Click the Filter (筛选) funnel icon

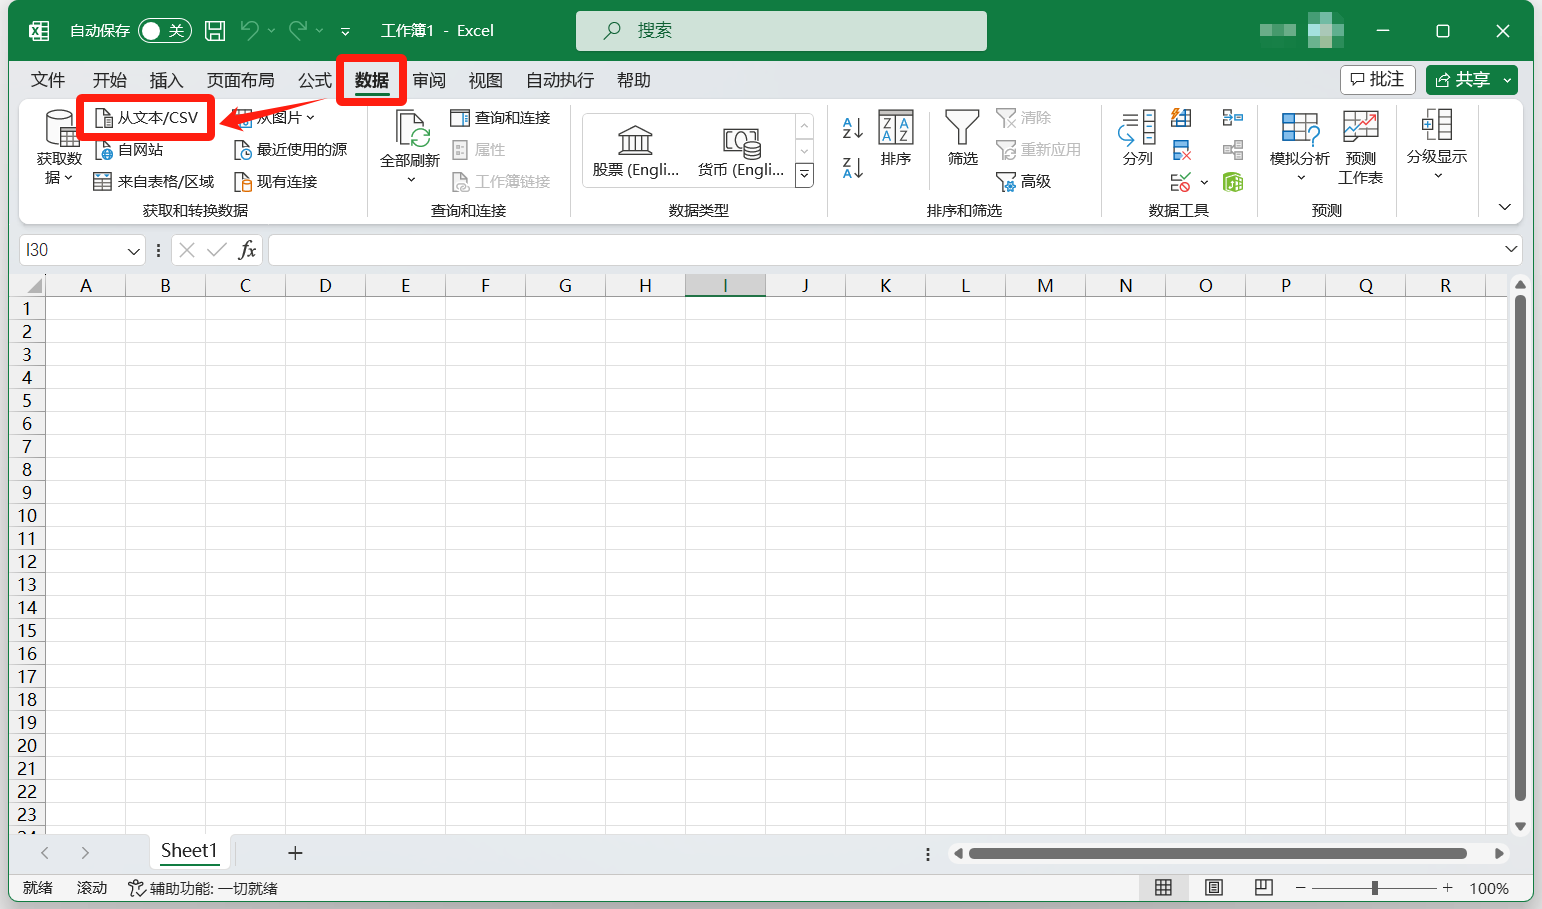coord(962,130)
